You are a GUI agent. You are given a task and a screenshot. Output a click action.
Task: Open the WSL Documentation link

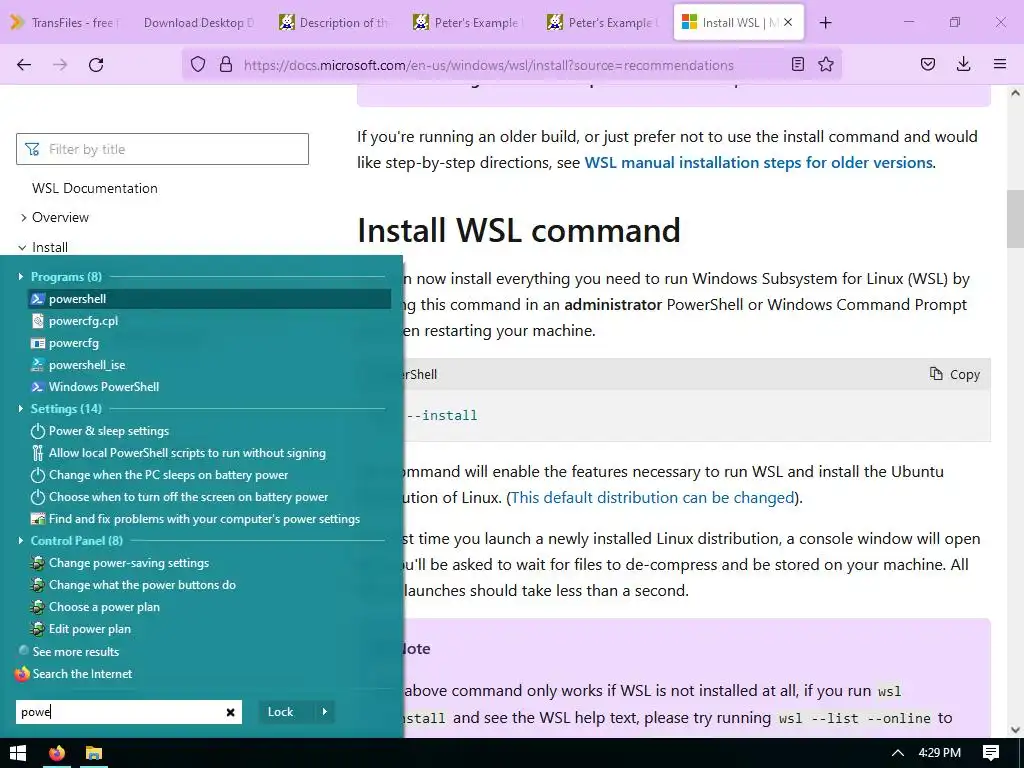click(95, 188)
